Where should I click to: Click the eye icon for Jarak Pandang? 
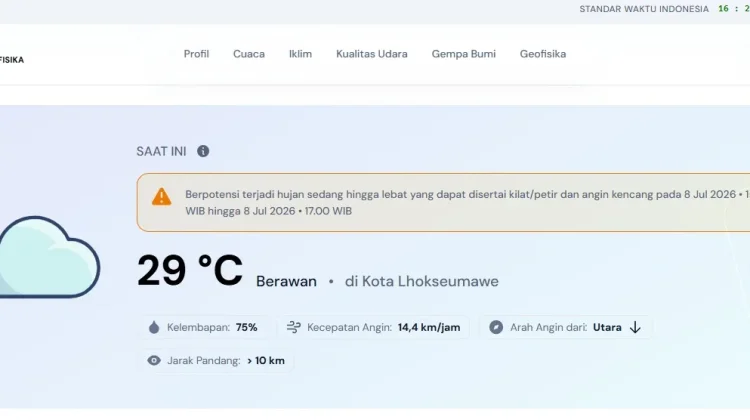pos(154,360)
